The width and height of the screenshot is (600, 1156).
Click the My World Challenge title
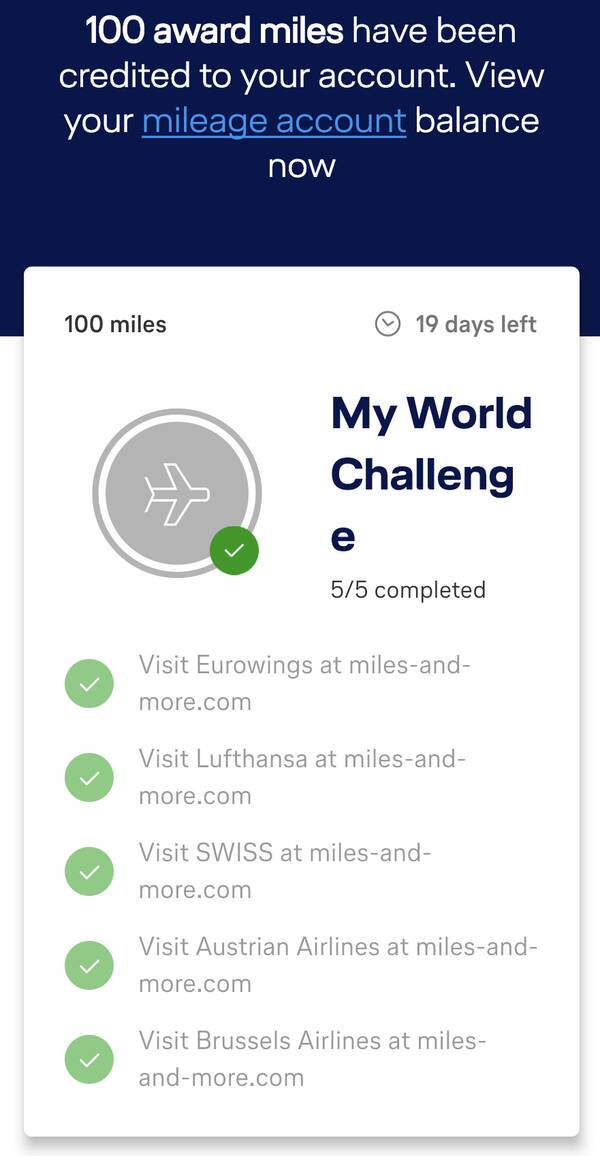coord(431,474)
